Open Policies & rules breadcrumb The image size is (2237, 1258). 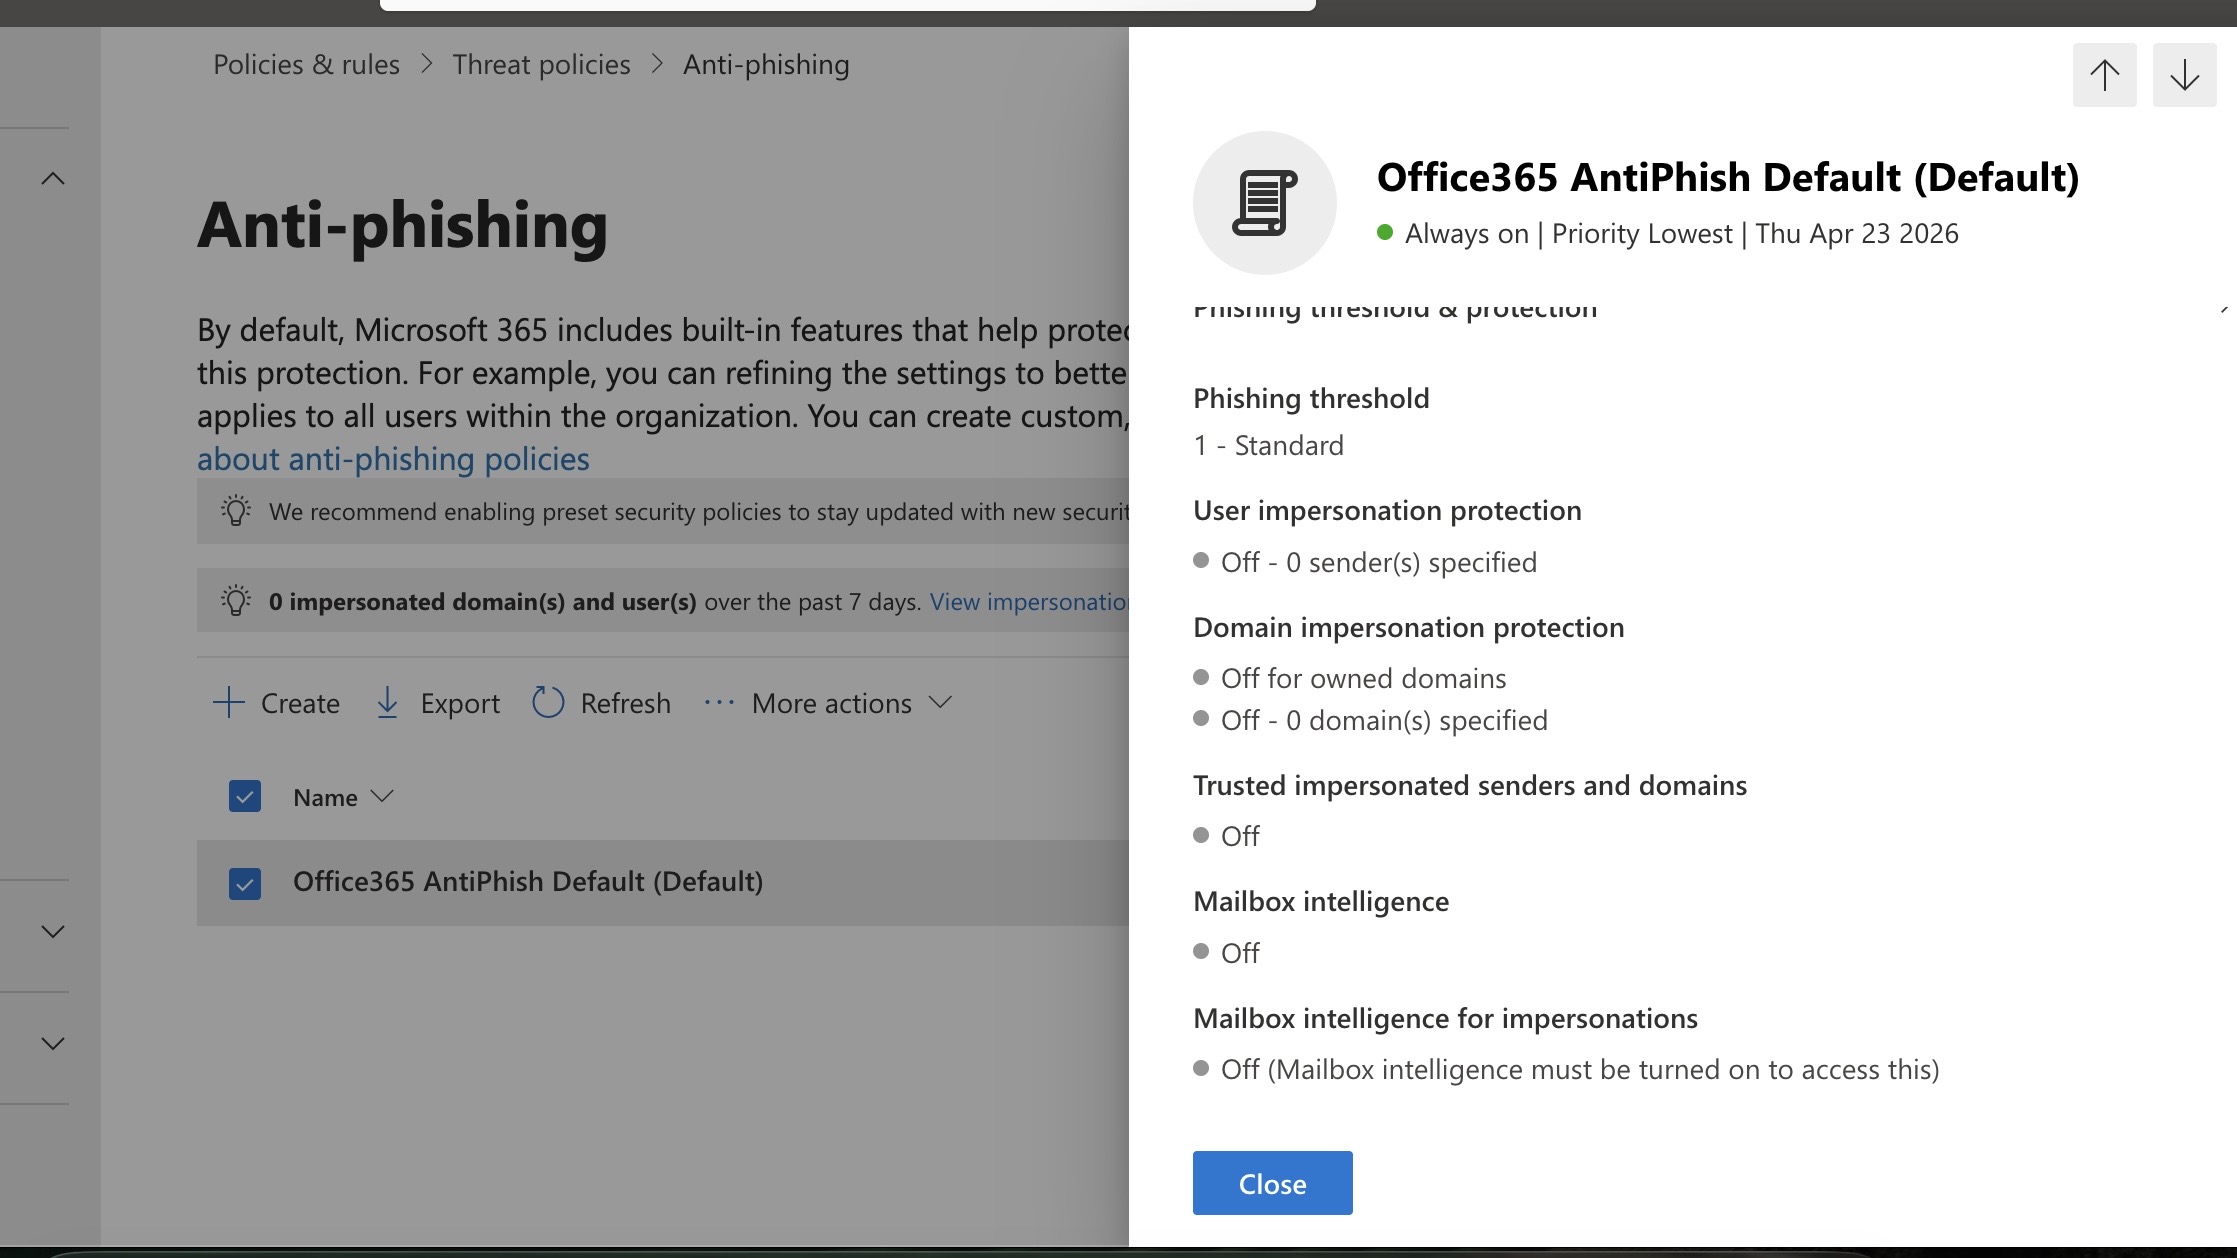point(306,64)
